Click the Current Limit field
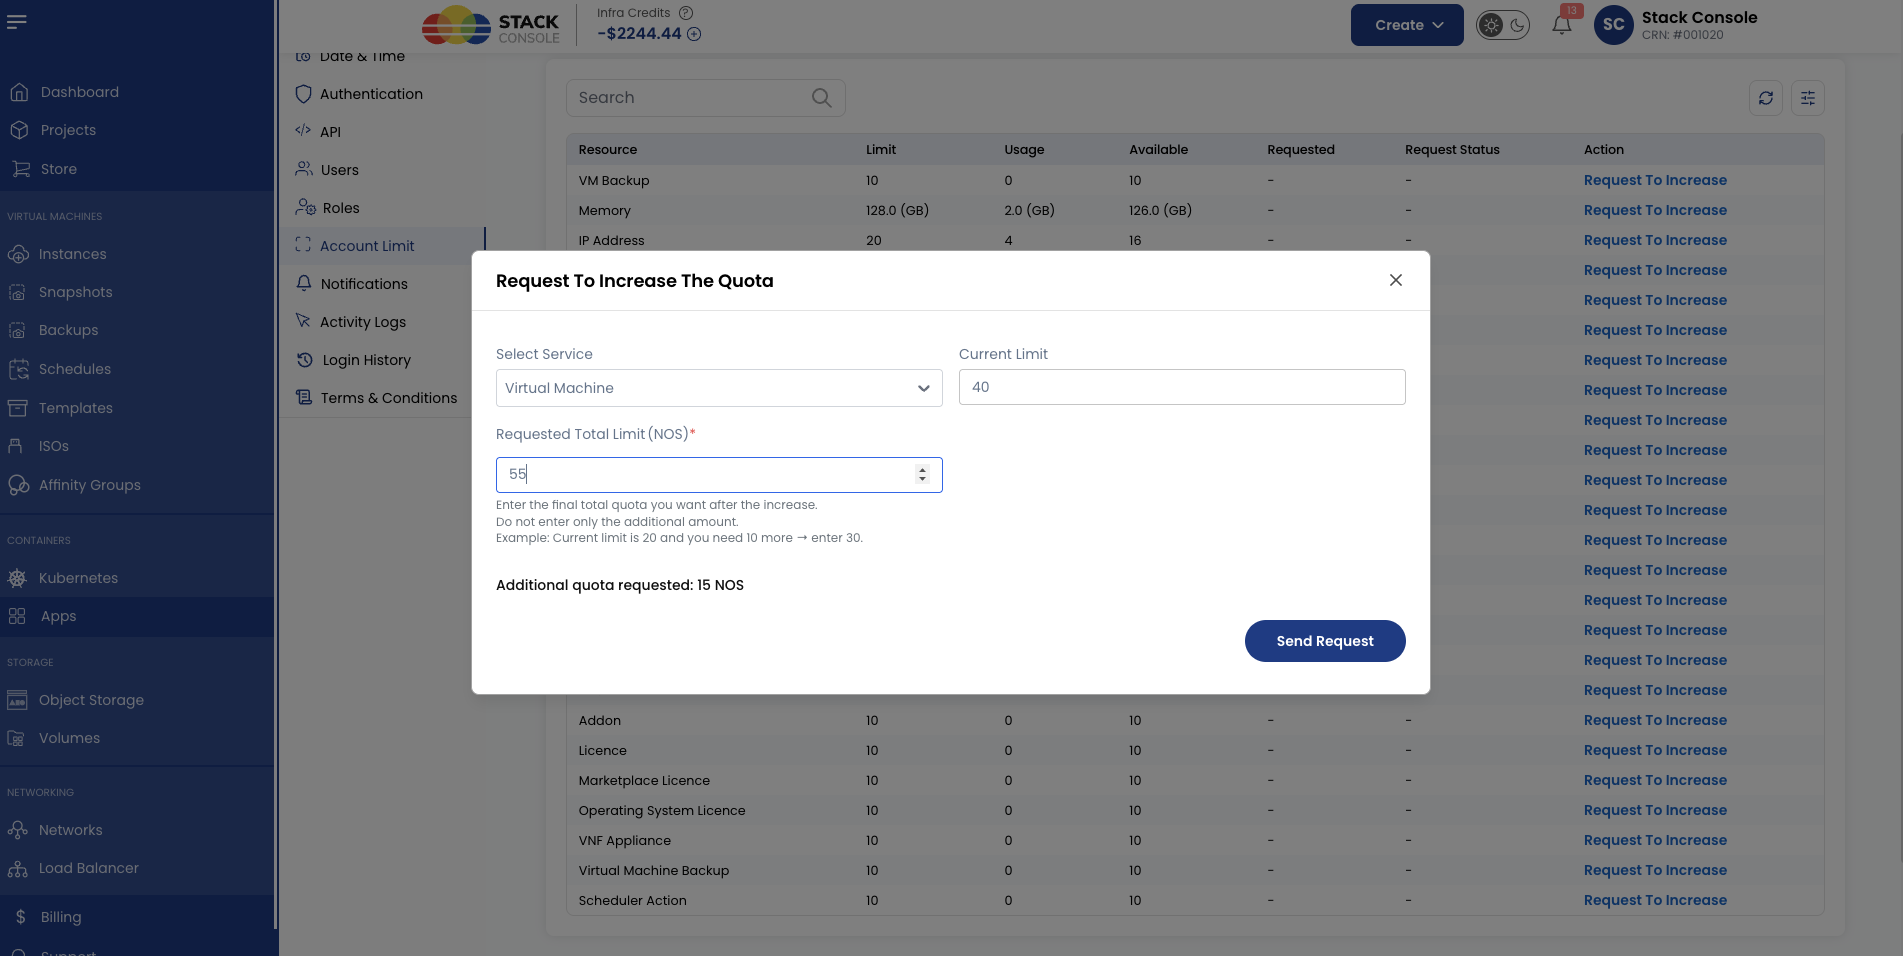 tap(1182, 387)
